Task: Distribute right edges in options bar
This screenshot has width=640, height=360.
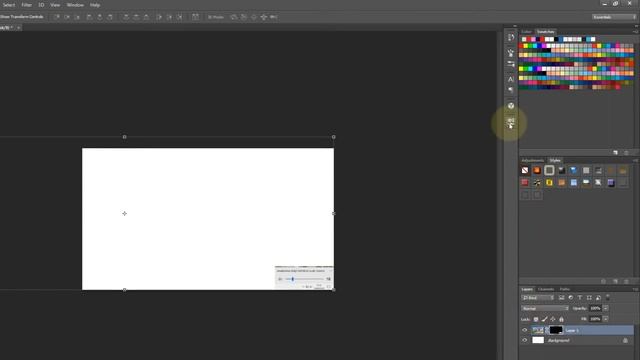Action: (179, 17)
